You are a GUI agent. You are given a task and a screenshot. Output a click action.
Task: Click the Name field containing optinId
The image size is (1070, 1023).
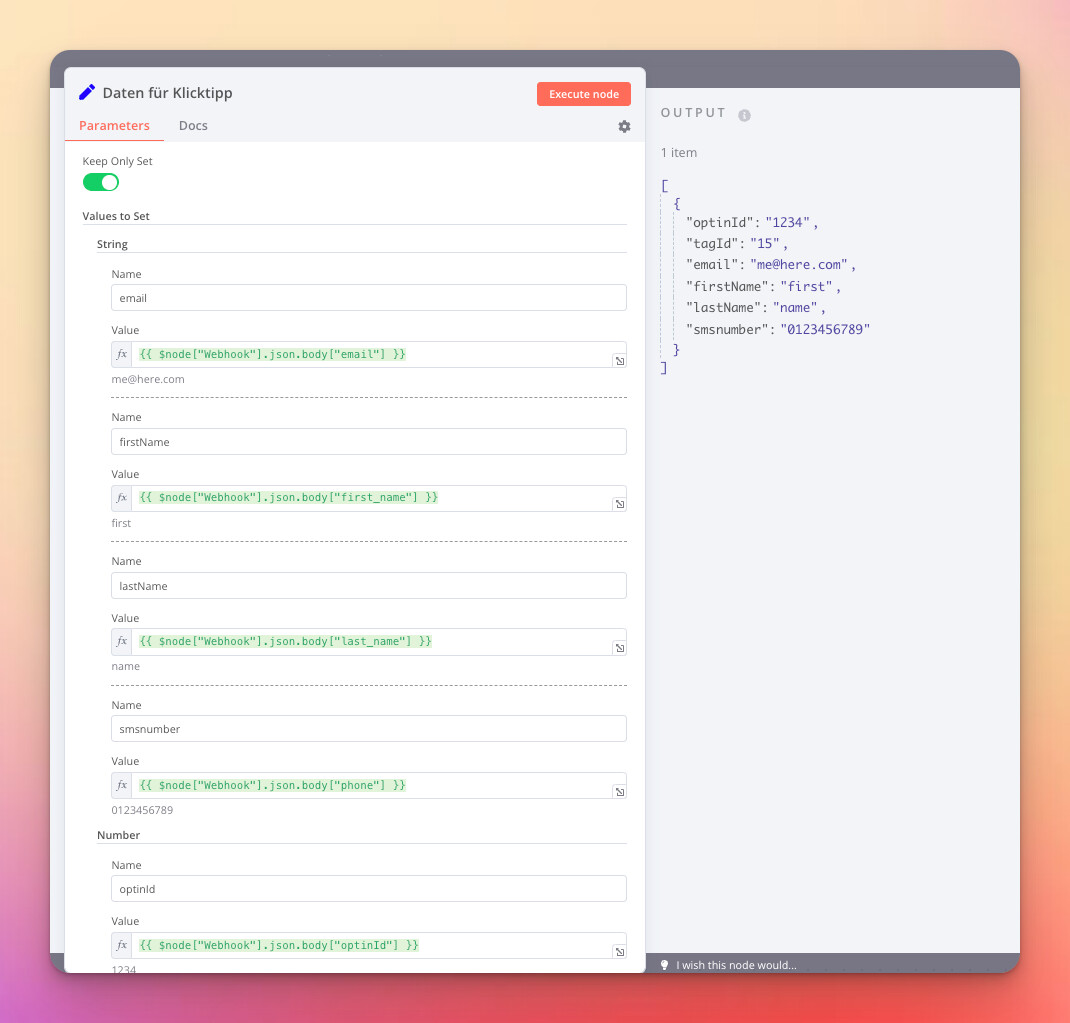point(368,889)
